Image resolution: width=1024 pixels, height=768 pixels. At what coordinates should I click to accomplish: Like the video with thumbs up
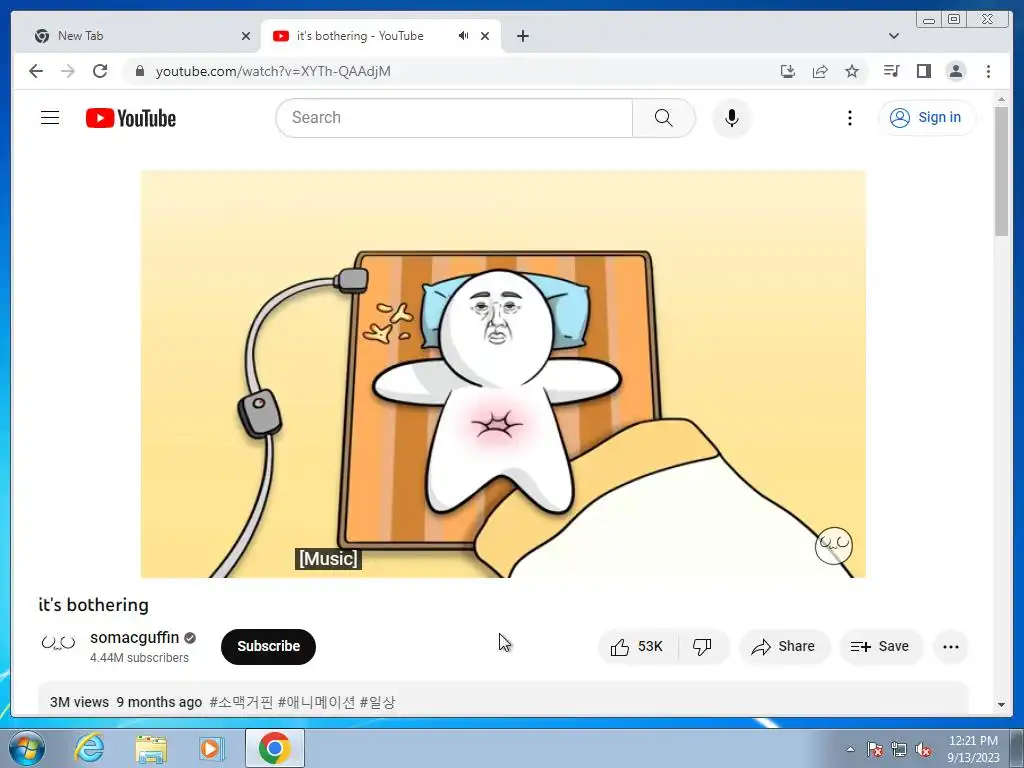tap(637, 647)
